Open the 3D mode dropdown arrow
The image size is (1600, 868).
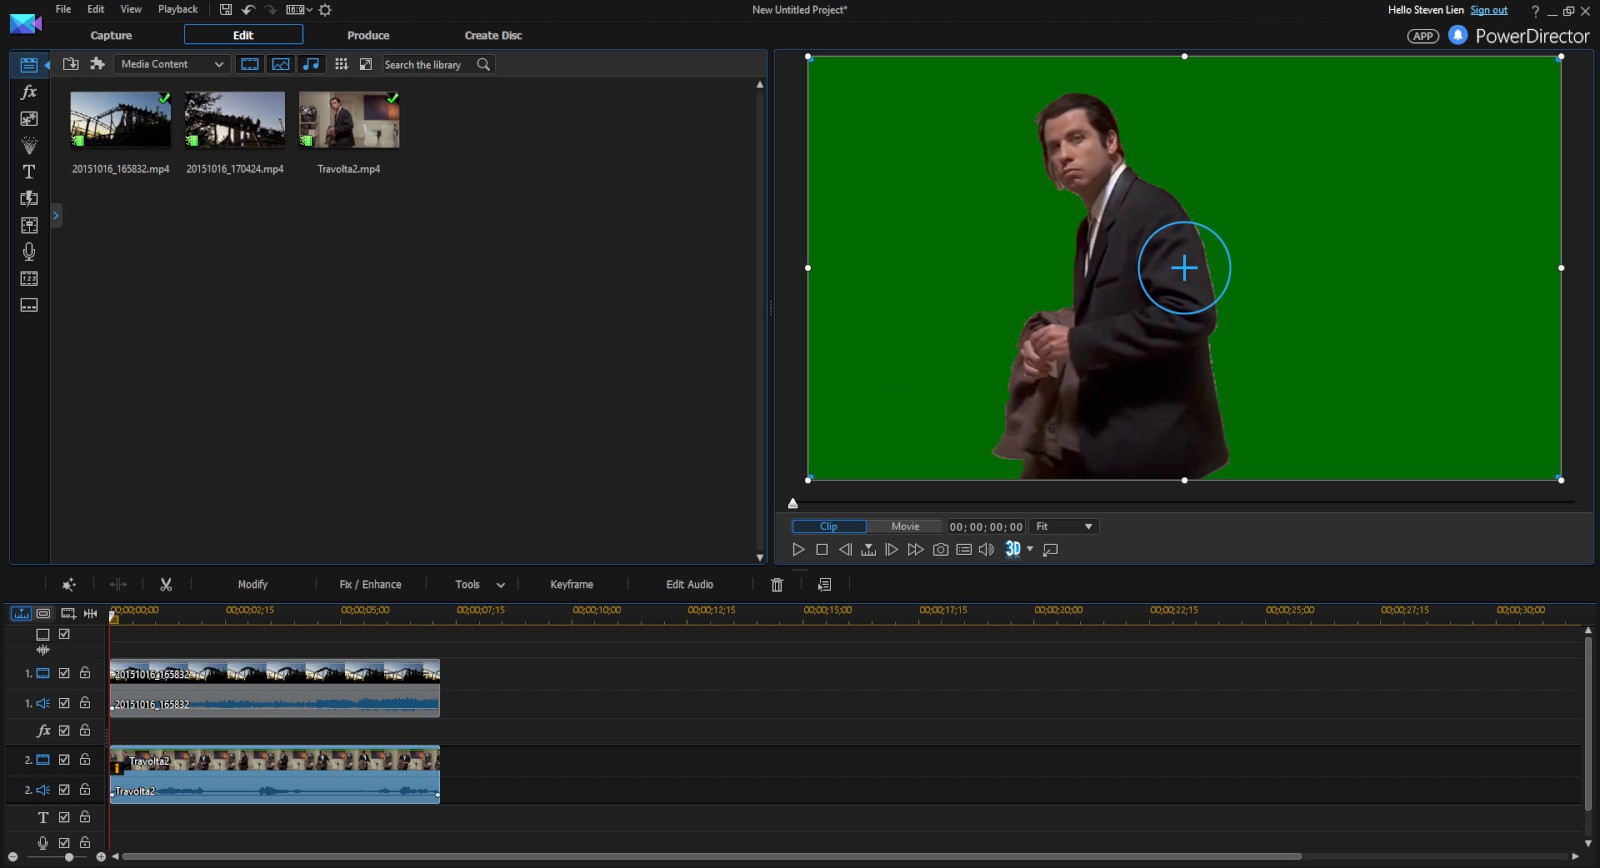click(x=1030, y=549)
